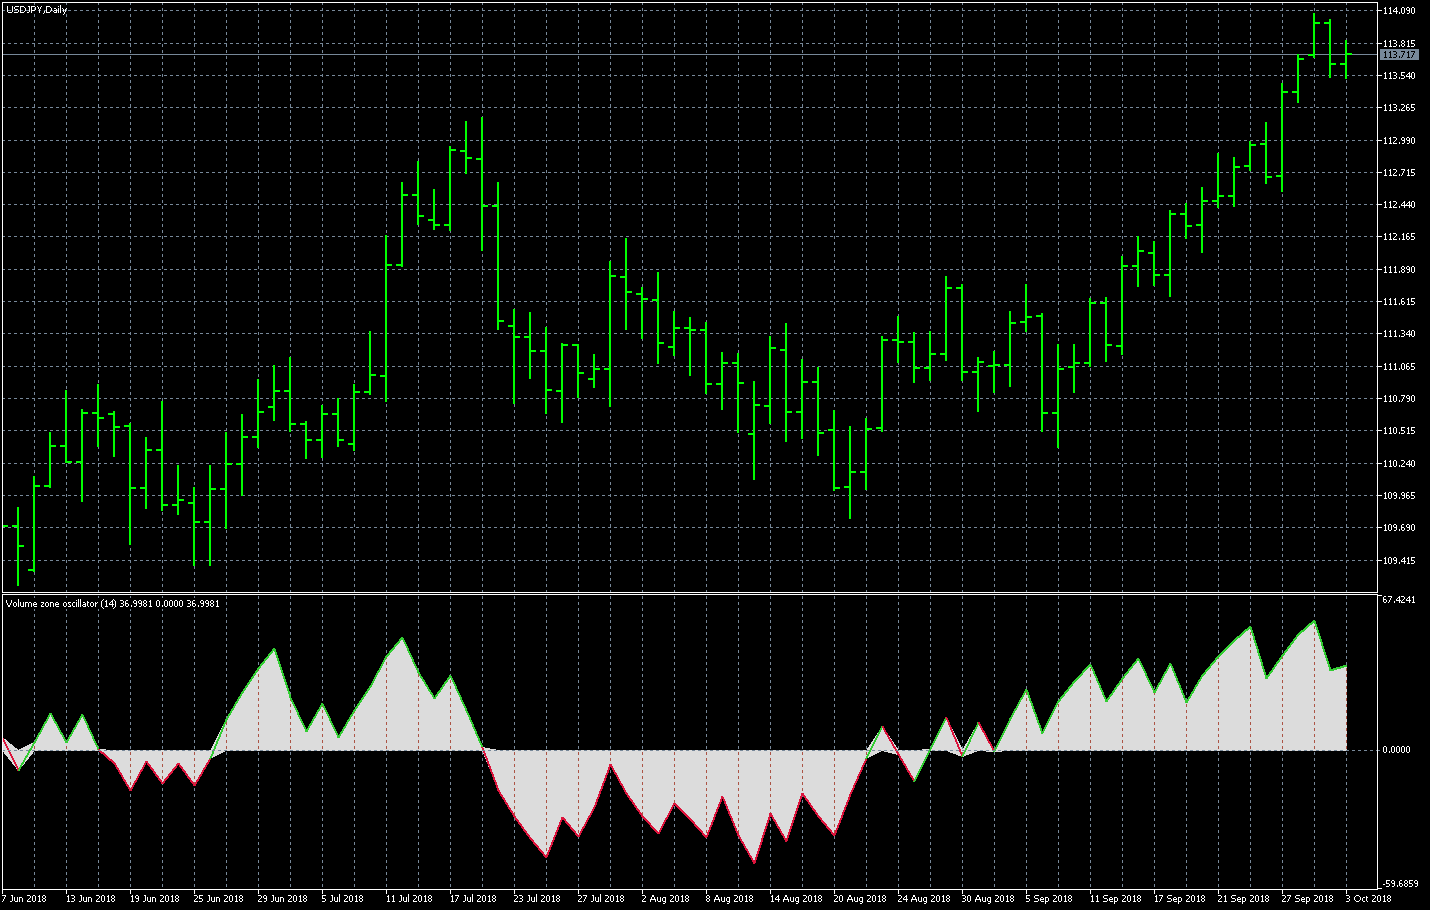
Task: Choose the 17 Jul 2018 date label
Action: click(x=473, y=898)
